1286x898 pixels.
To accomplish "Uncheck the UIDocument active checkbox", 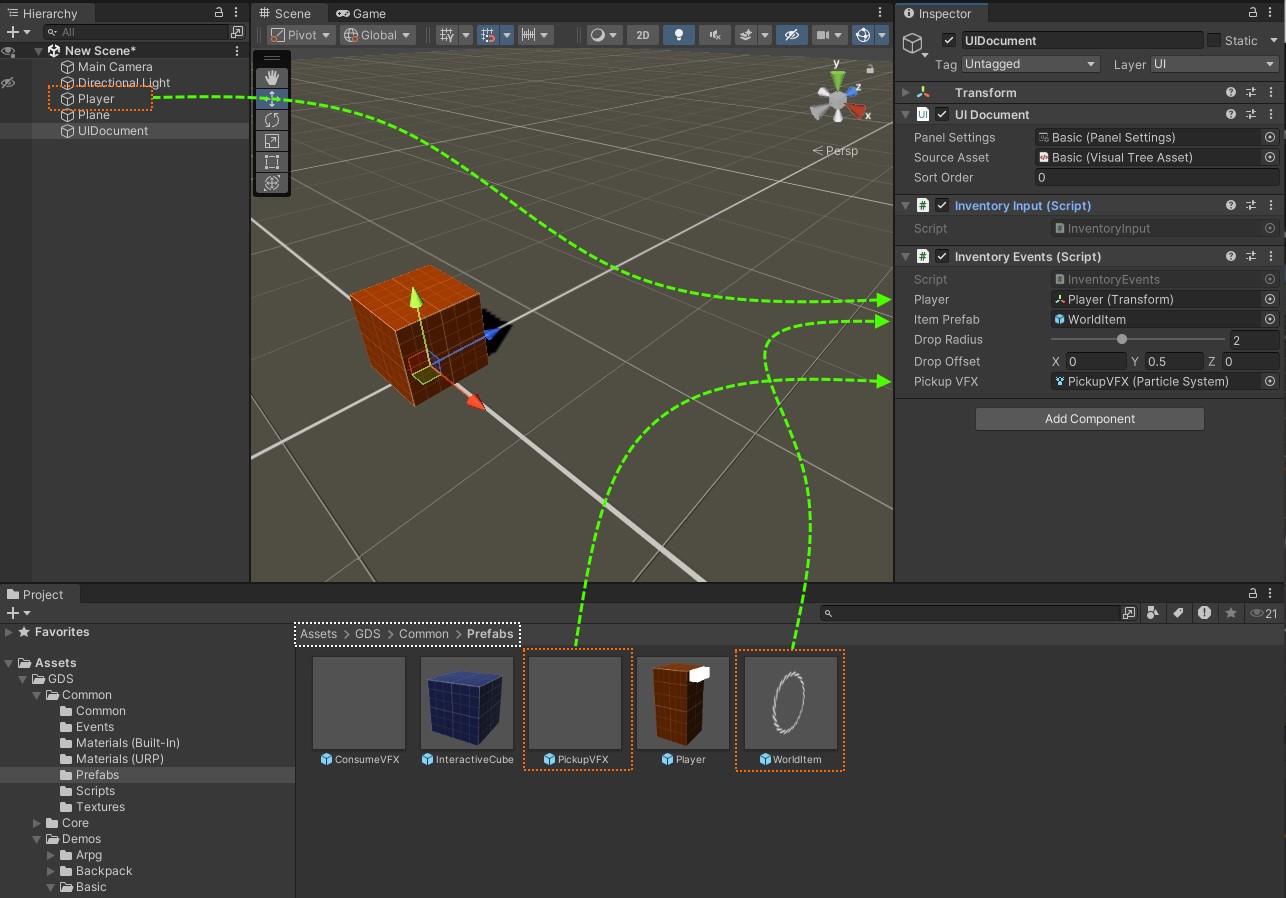I will (x=949, y=41).
